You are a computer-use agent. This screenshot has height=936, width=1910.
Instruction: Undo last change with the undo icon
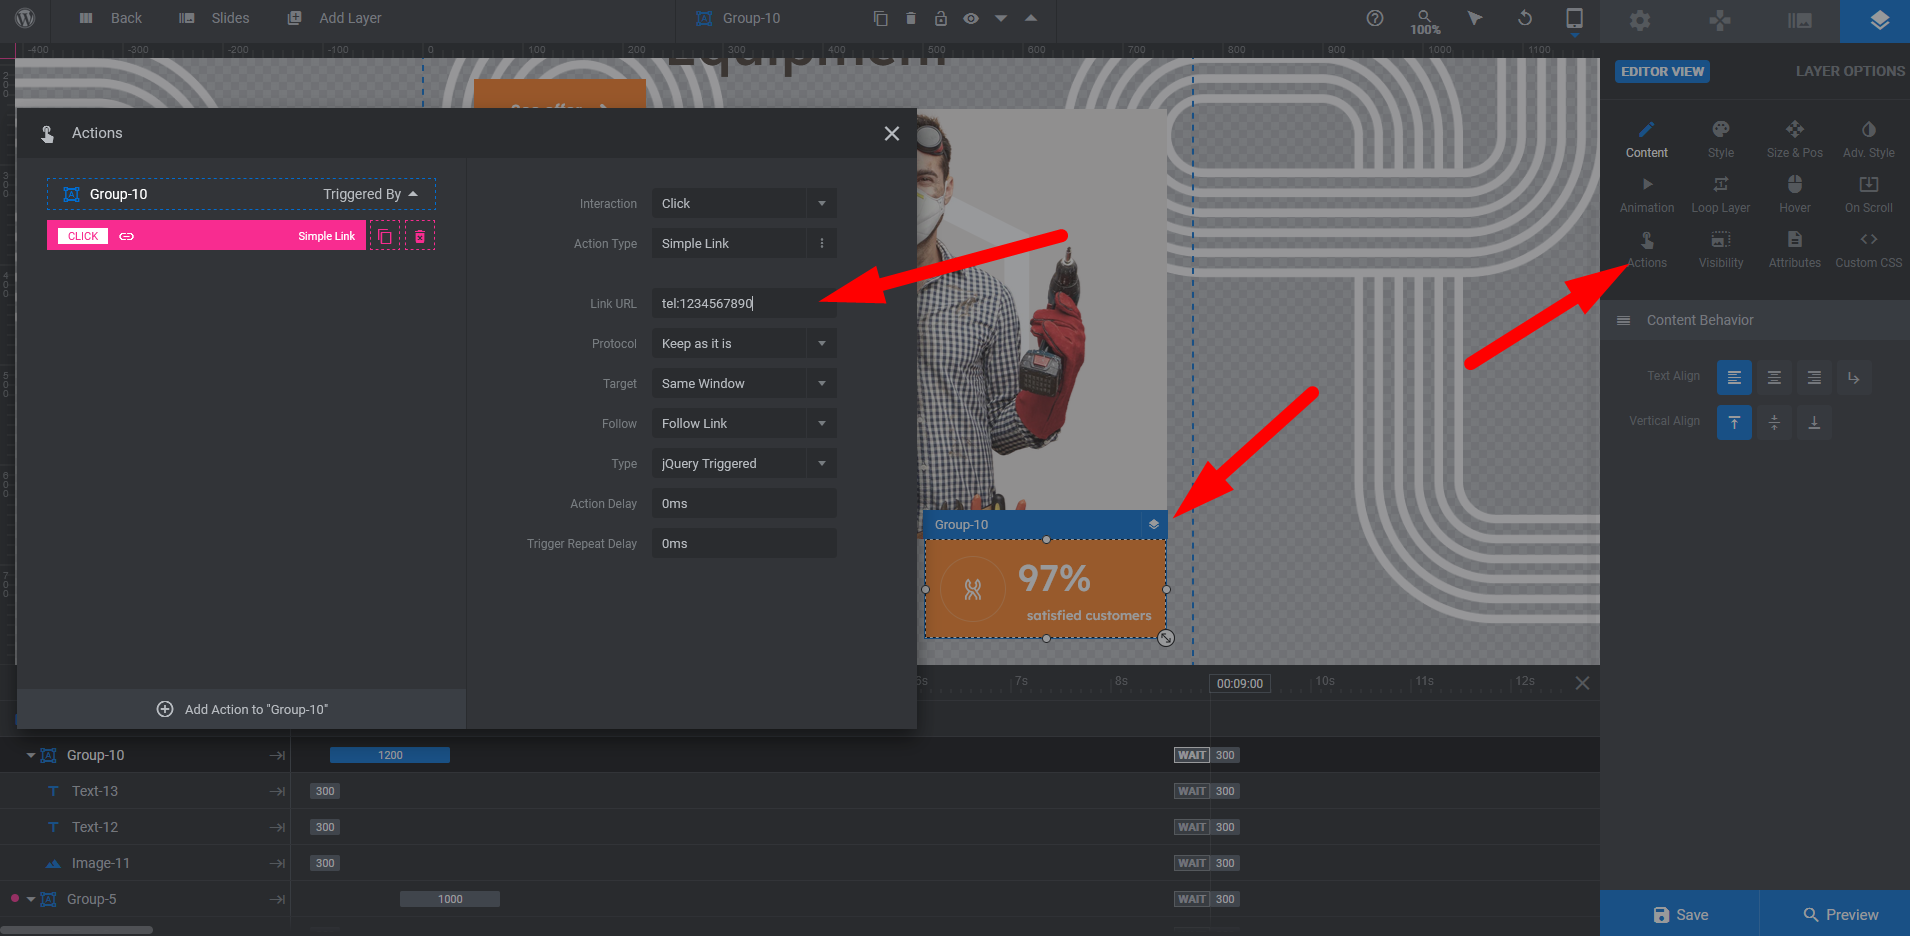tap(1525, 18)
